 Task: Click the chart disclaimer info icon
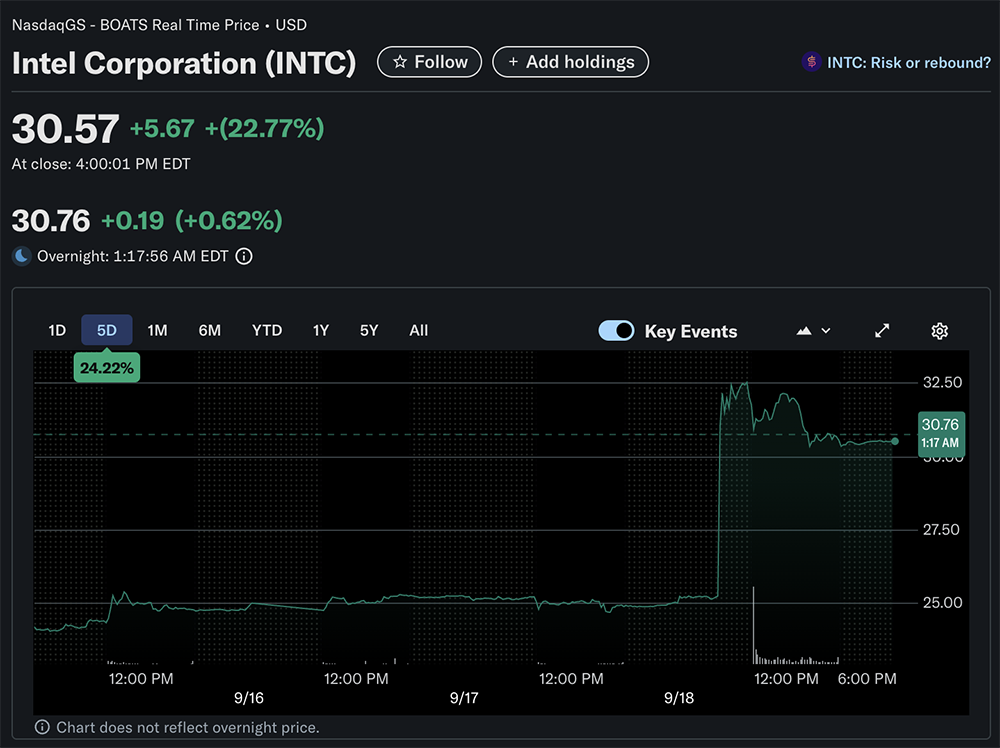point(42,727)
